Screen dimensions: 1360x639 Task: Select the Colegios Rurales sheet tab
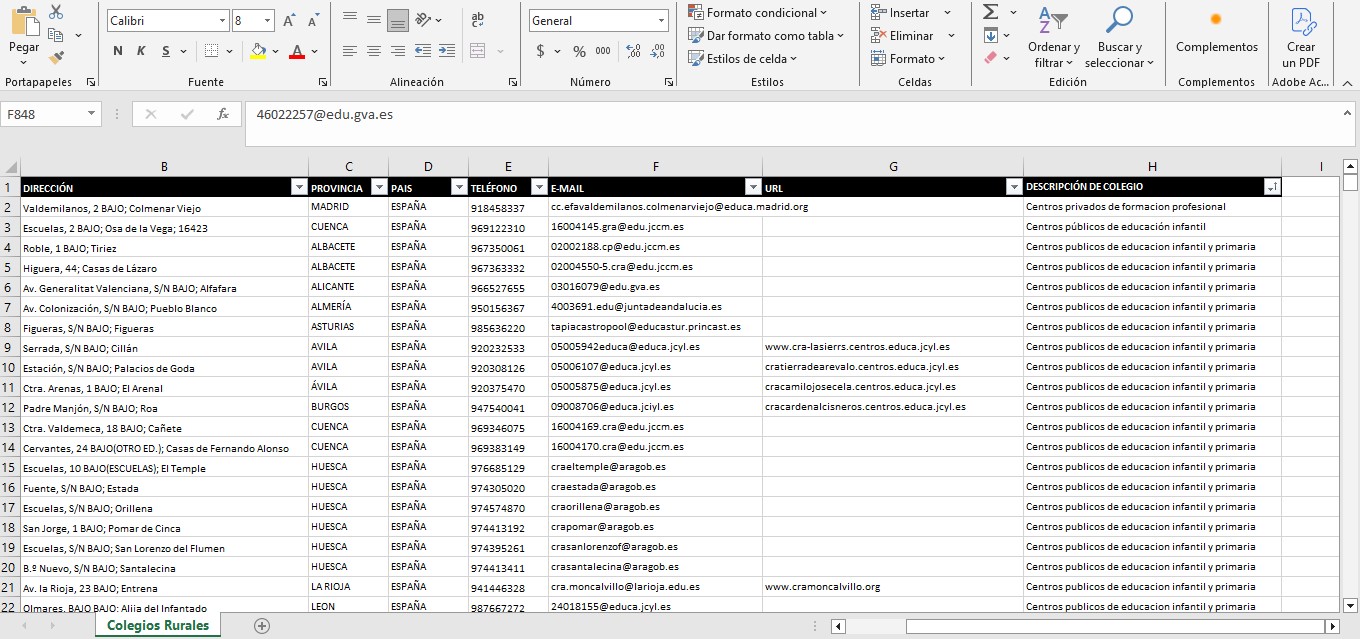(158, 625)
